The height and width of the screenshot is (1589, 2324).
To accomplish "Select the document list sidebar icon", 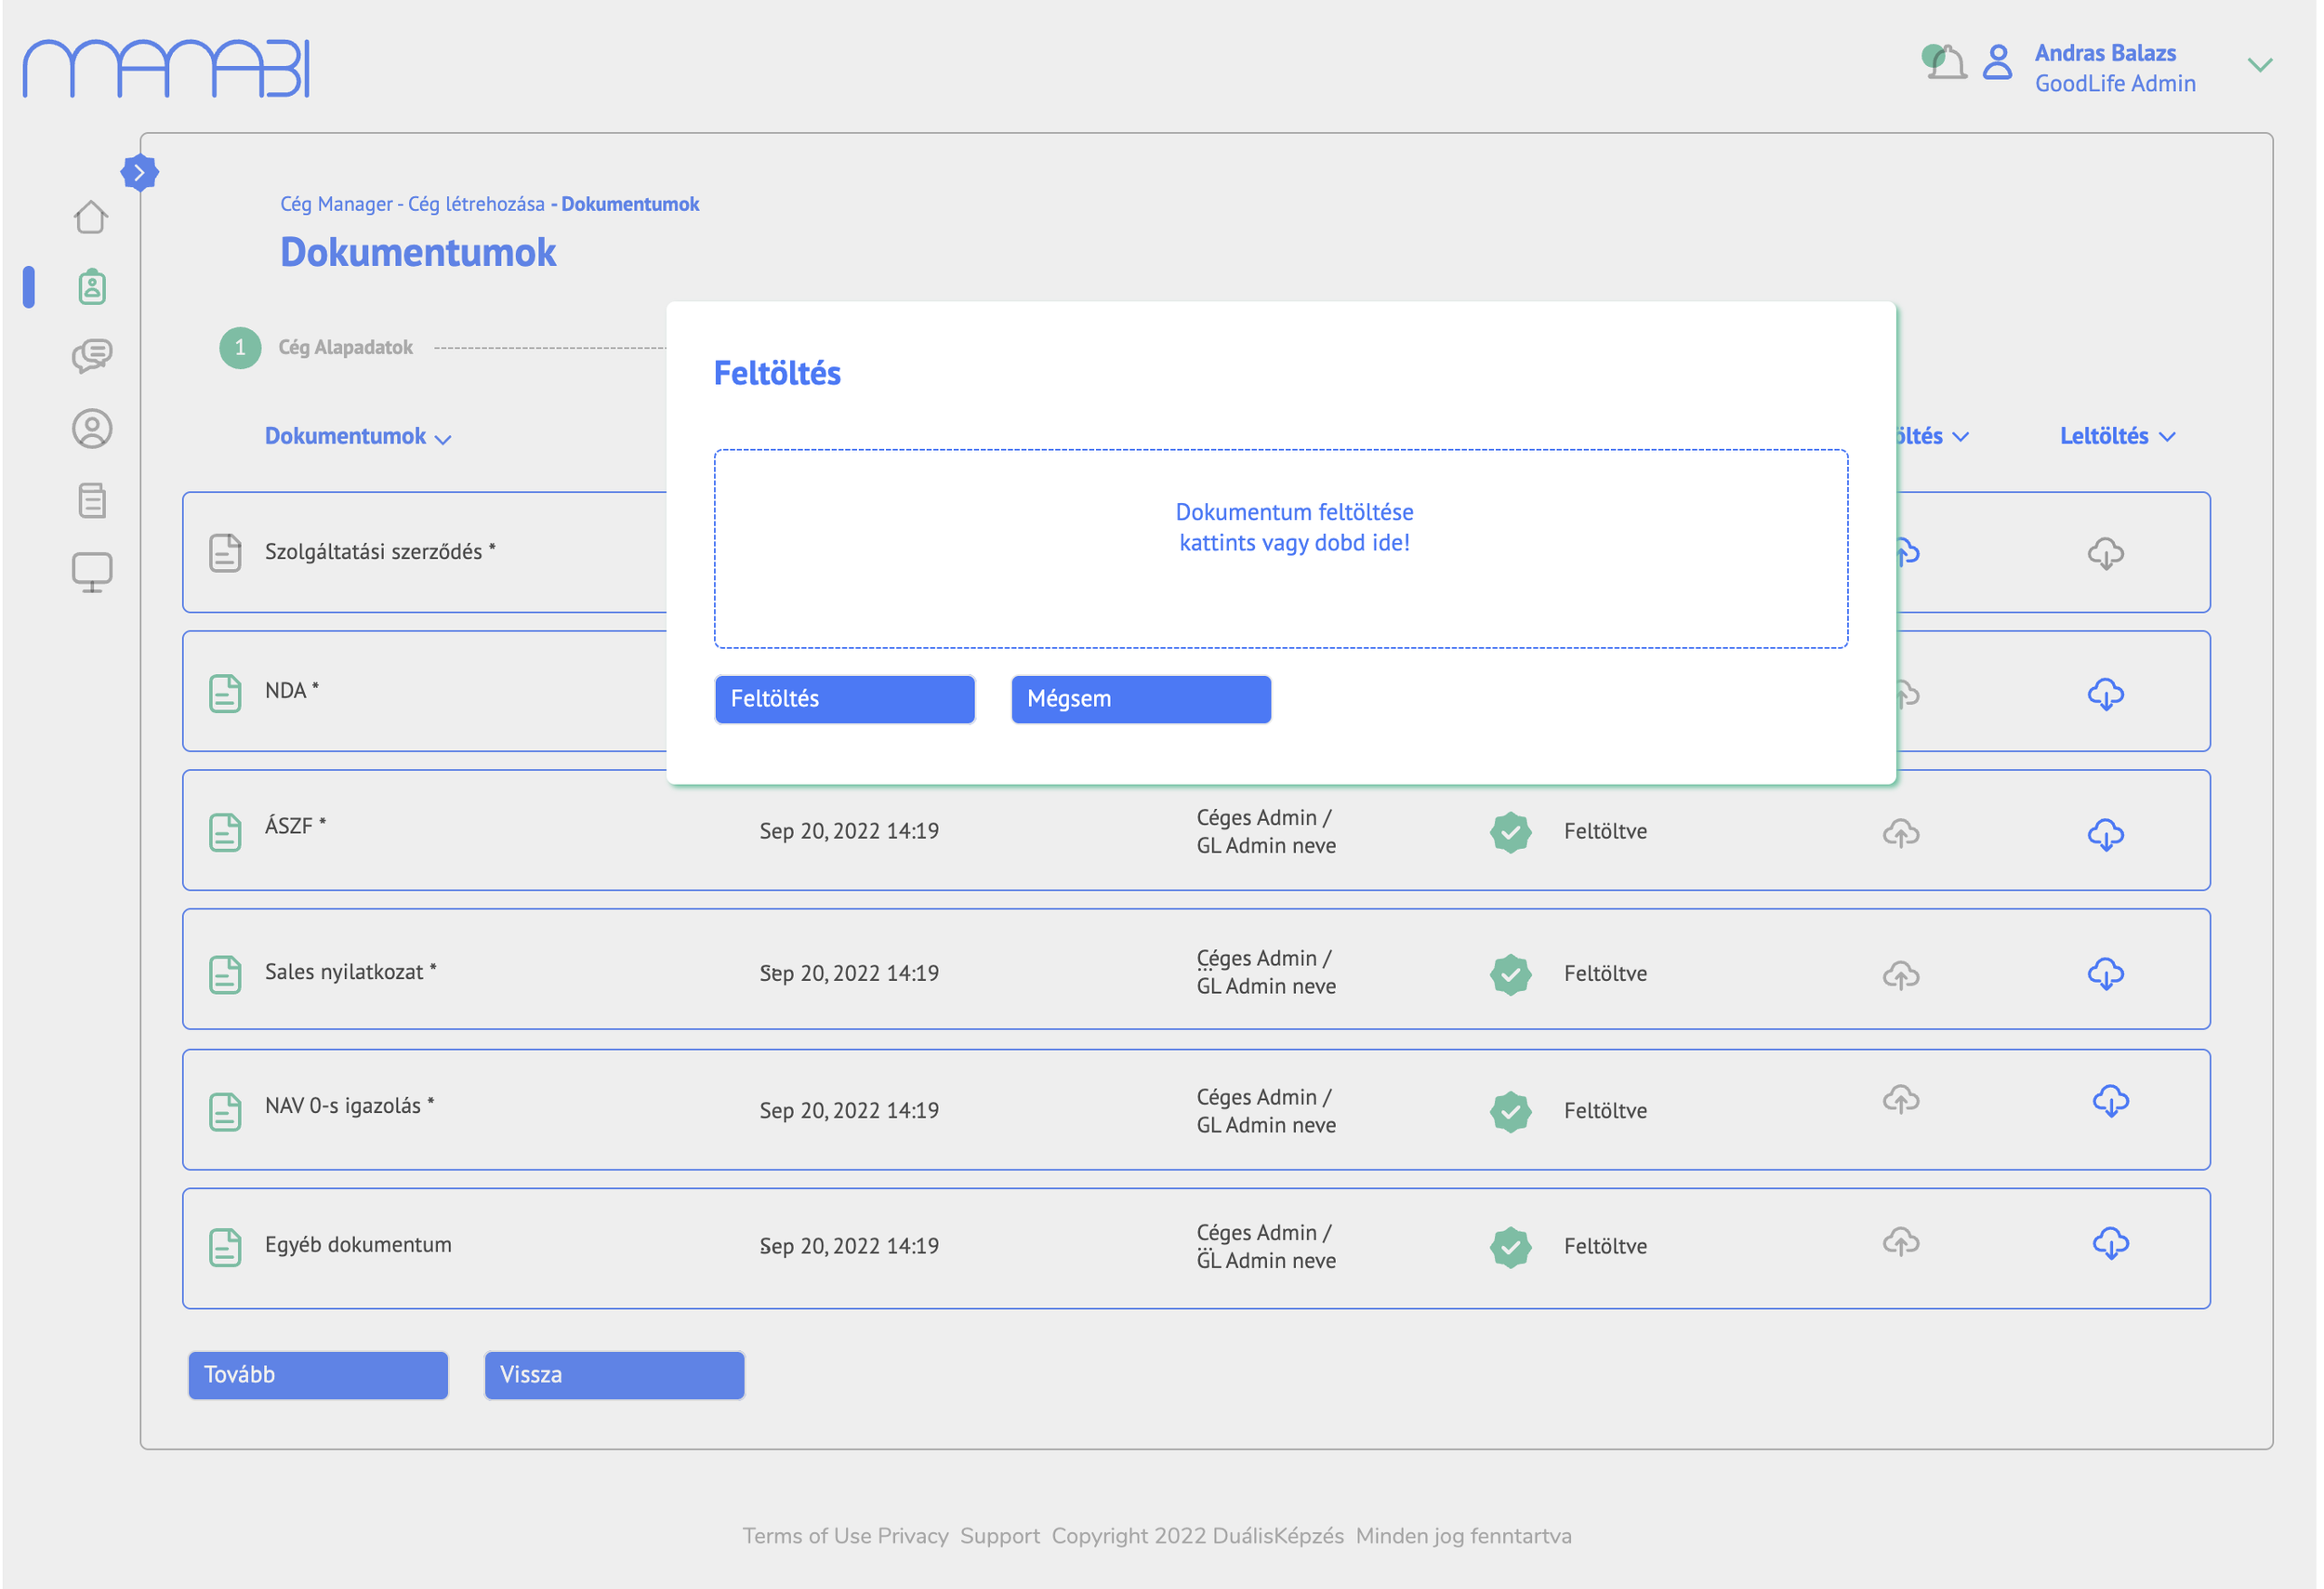I will click(92, 500).
